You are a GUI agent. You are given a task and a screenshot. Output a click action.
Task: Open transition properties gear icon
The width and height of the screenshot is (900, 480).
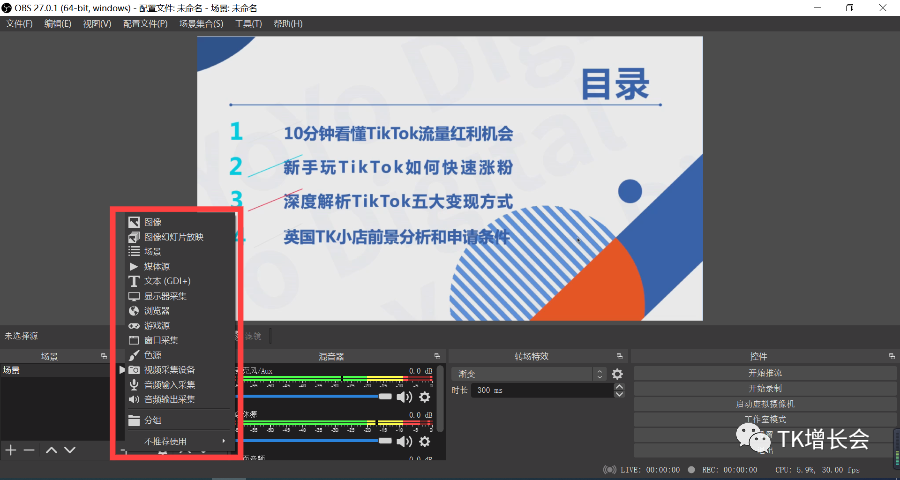pyautogui.click(x=617, y=374)
